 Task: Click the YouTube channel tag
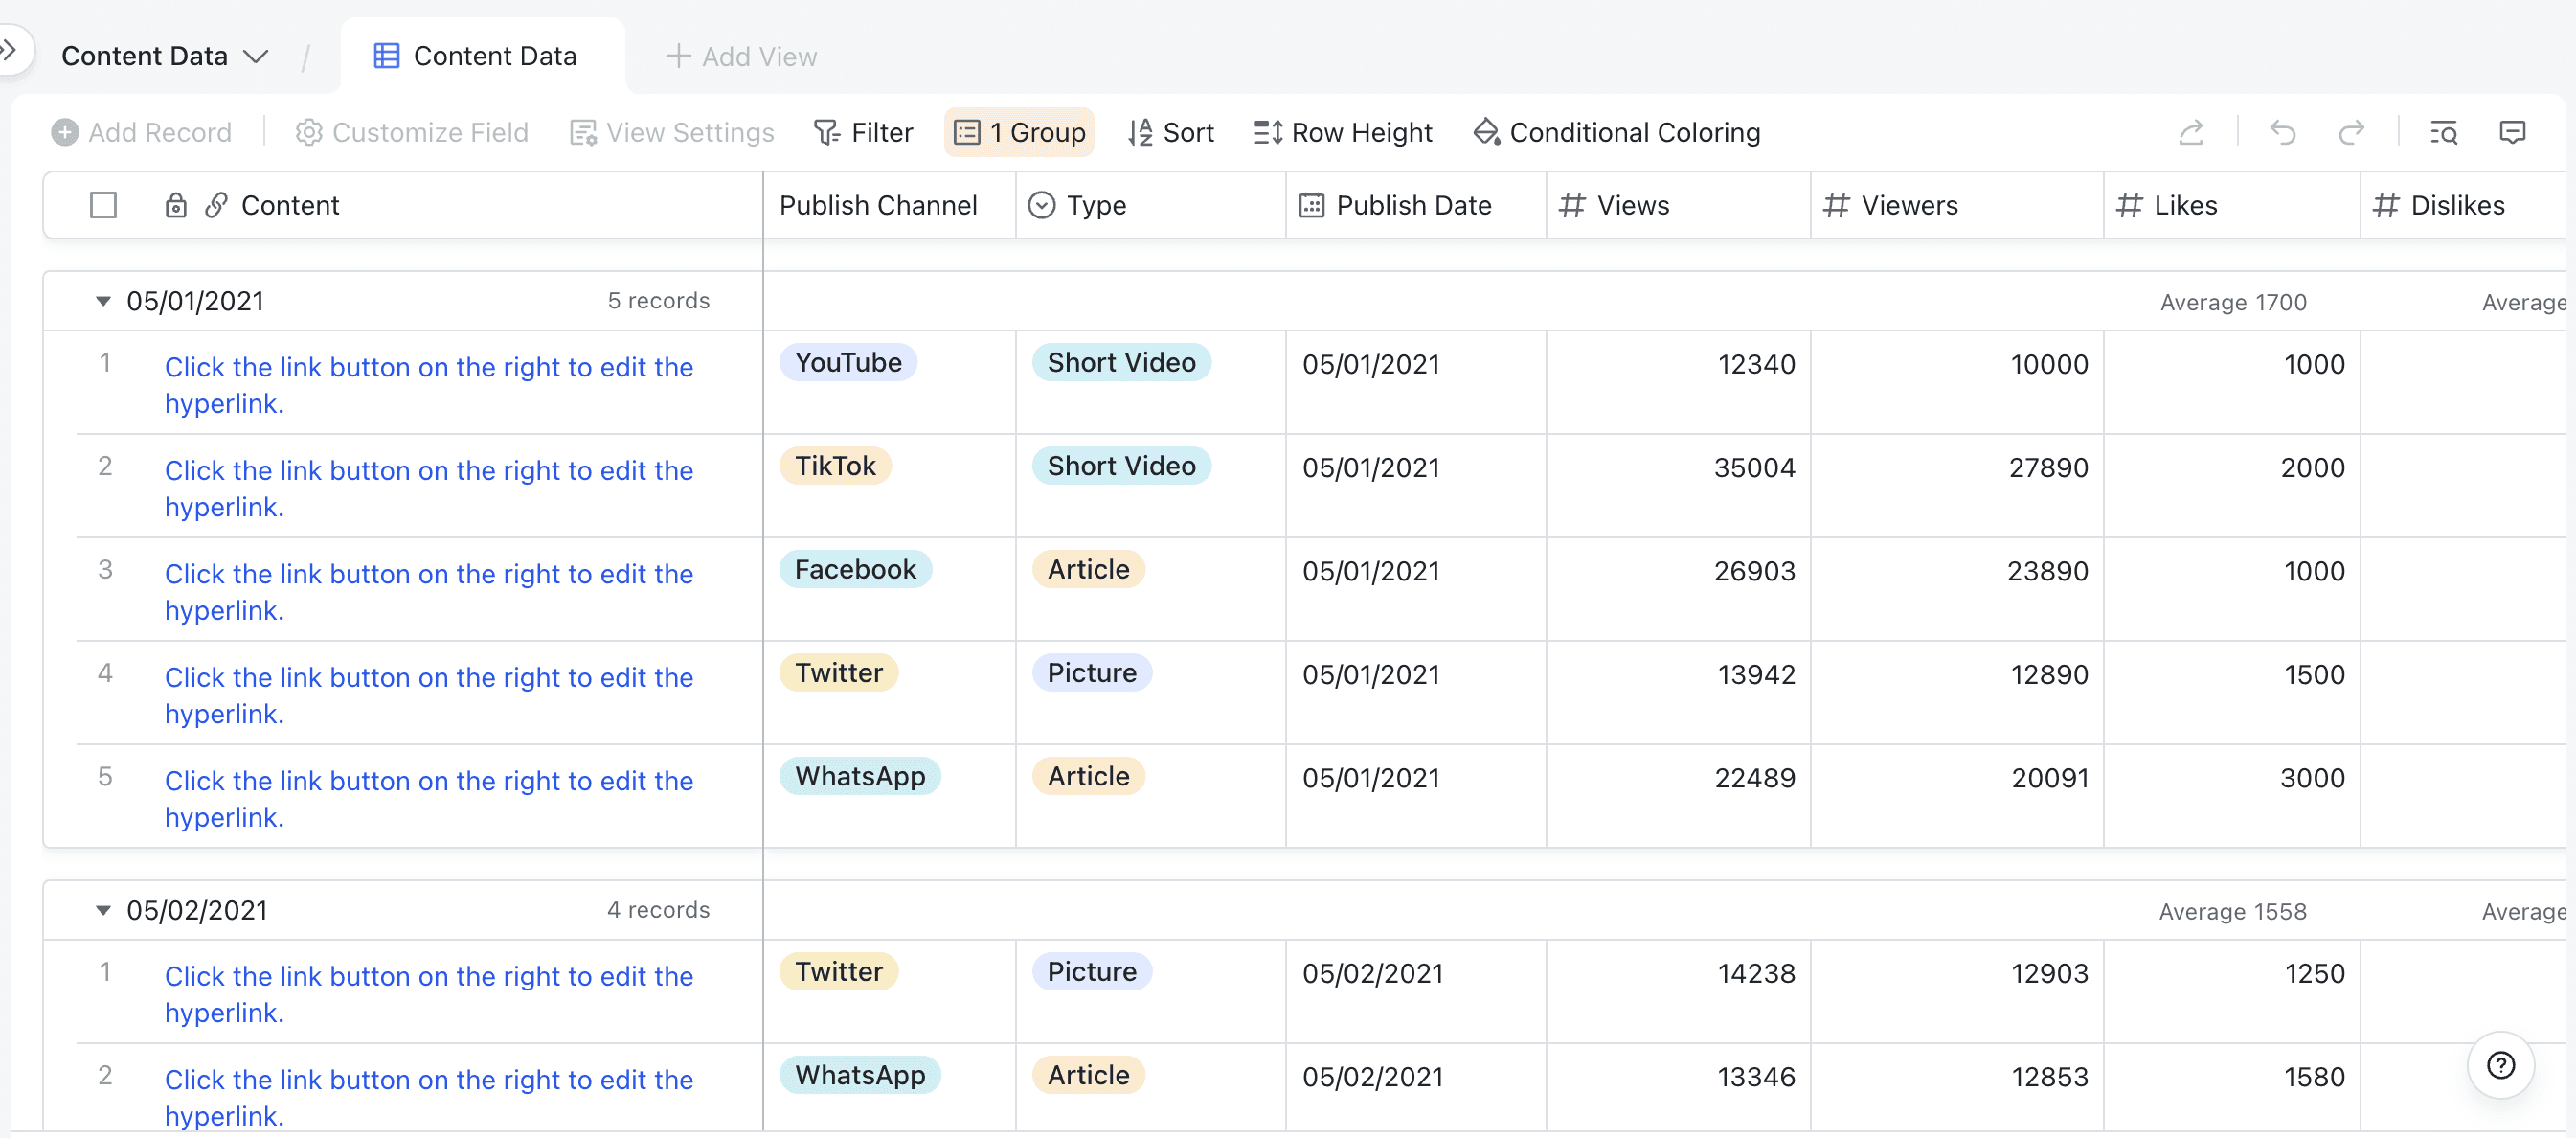(x=848, y=362)
